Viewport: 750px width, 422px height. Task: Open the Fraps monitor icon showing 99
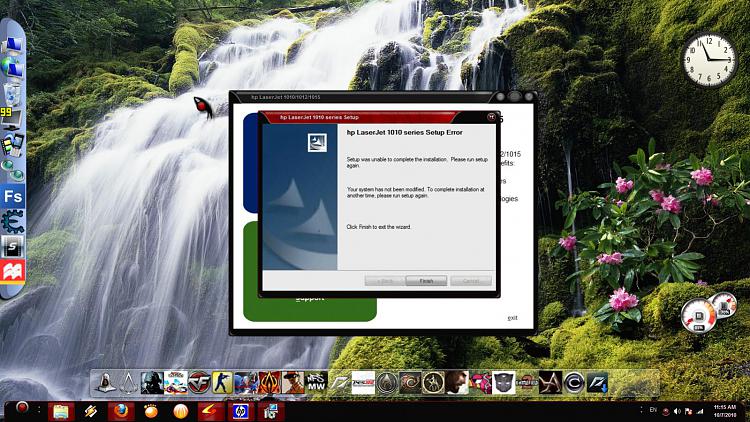pos(10,119)
